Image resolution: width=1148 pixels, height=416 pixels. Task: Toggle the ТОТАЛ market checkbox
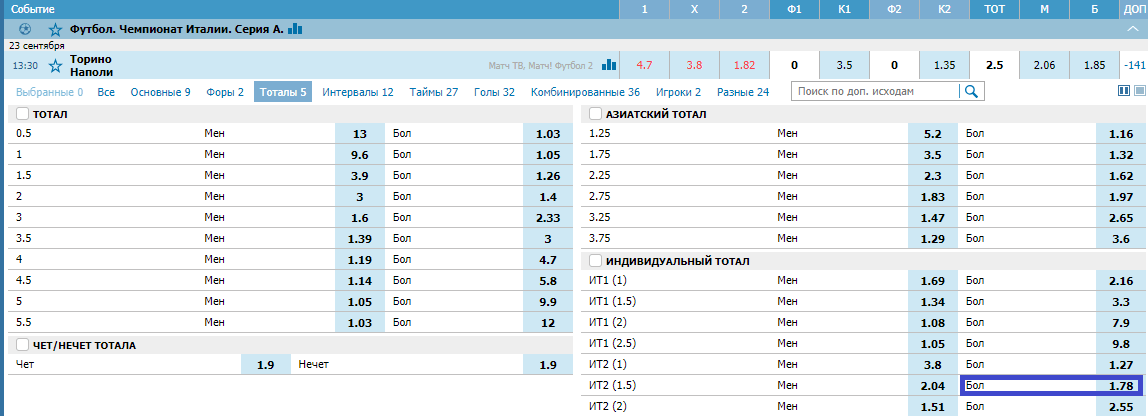[22, 114]
